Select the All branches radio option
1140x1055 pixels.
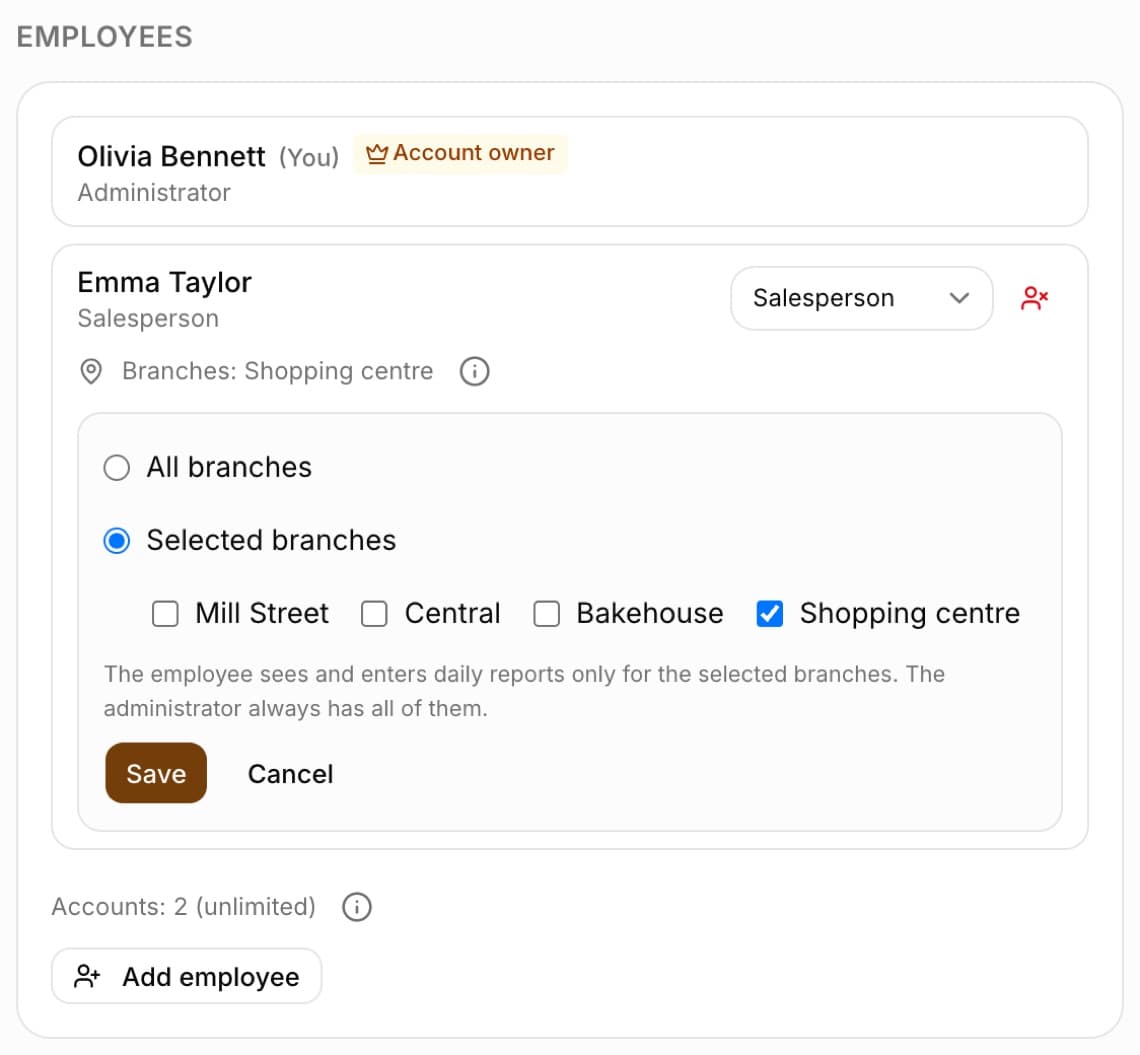[116, 468]
